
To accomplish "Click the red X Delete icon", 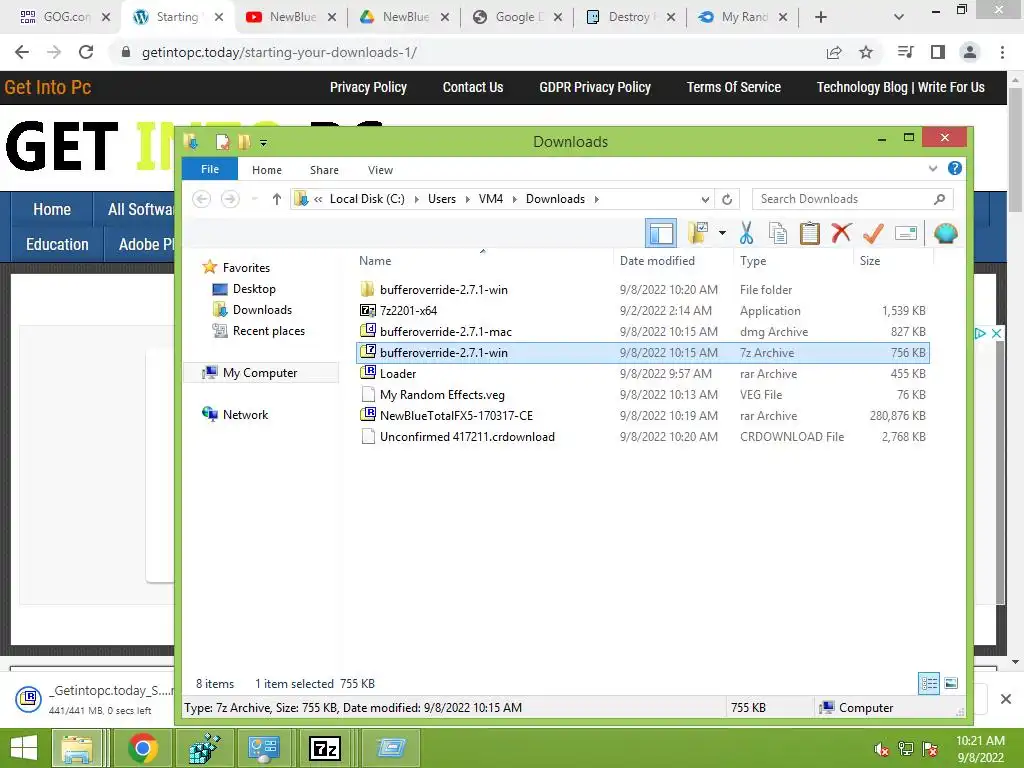I will tap(841, 233).
